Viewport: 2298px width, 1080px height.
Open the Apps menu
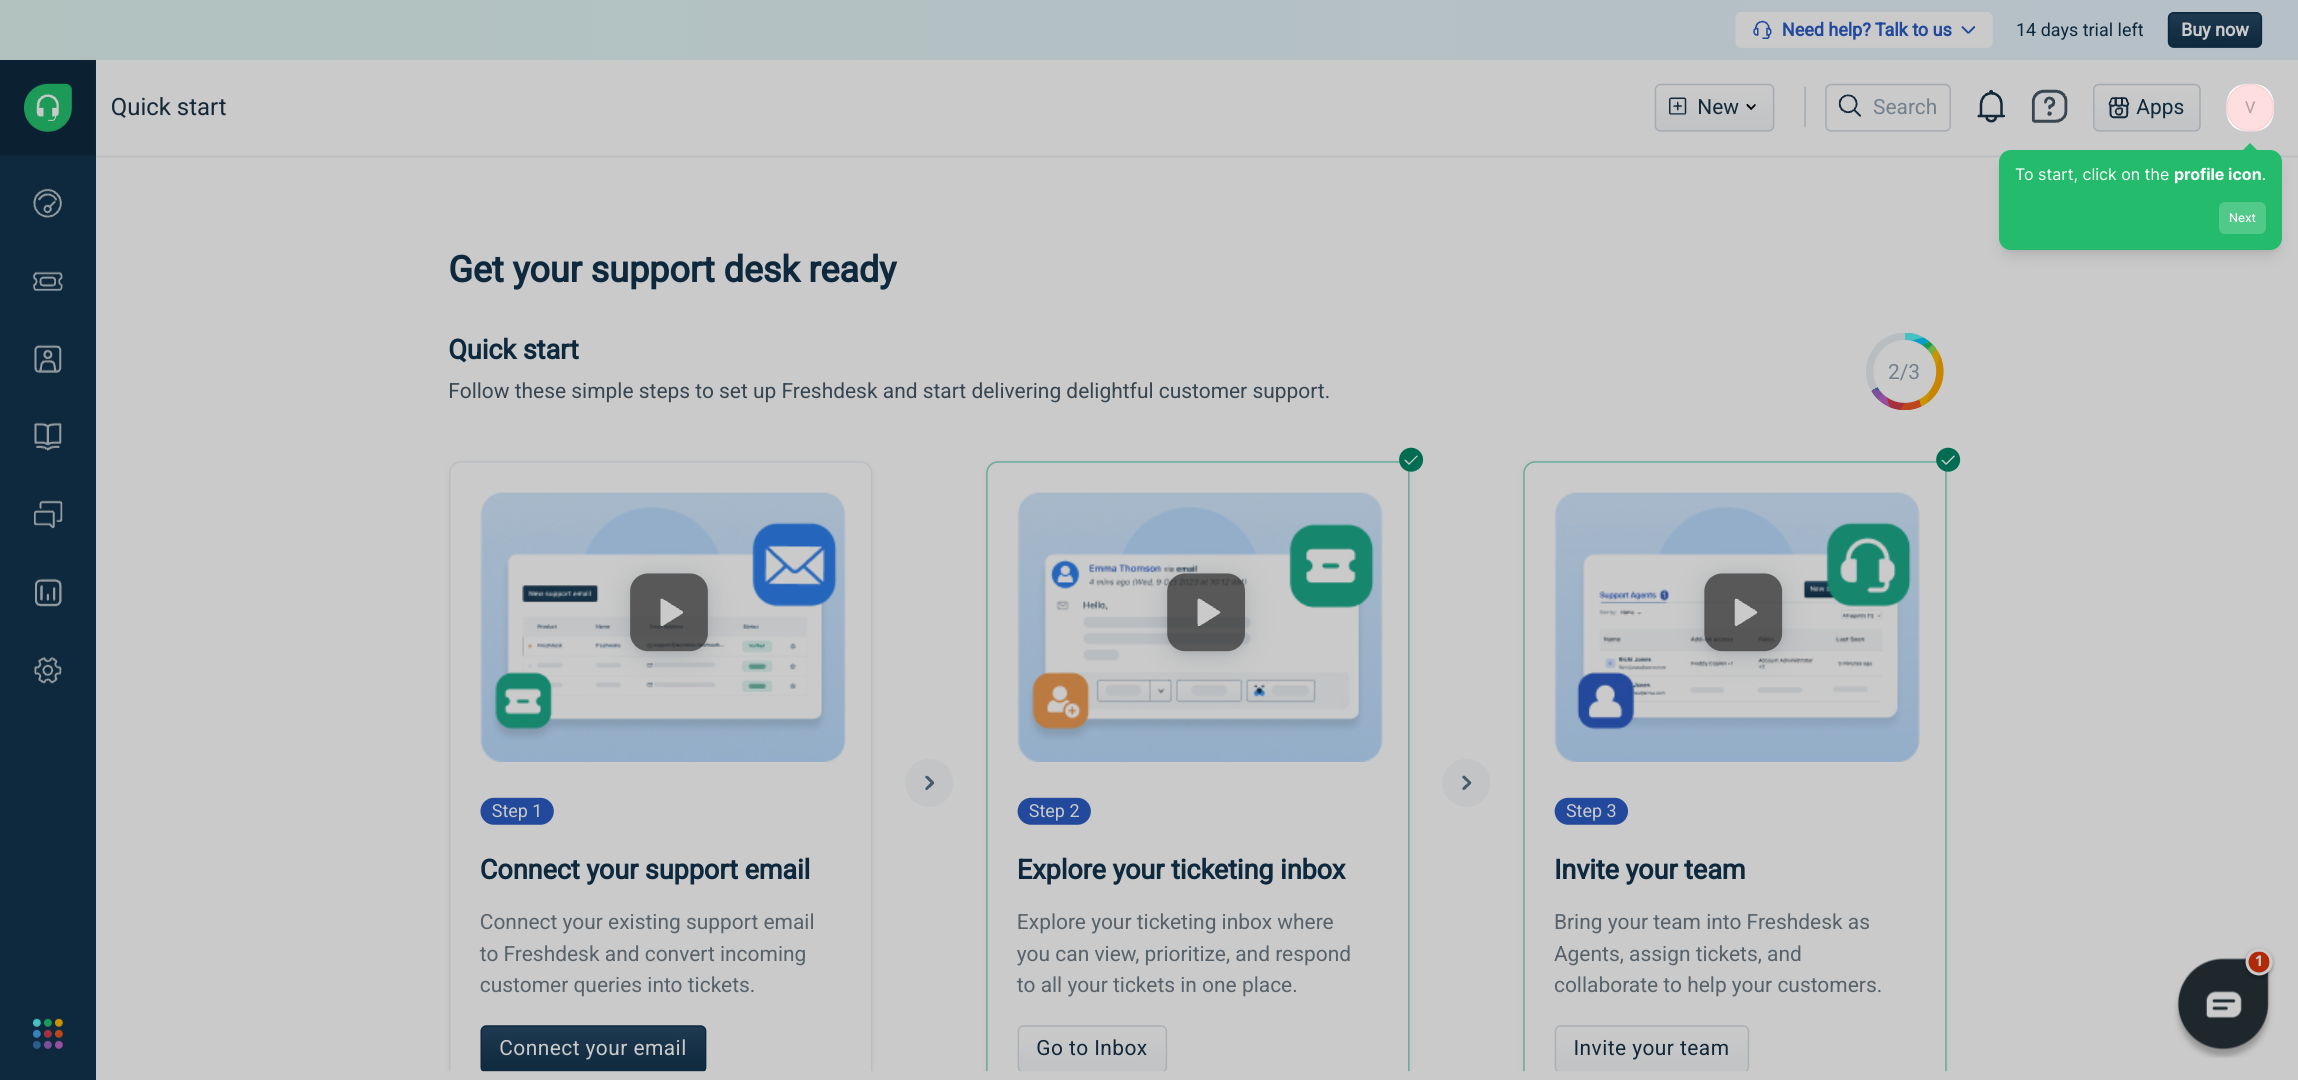tap(2146, 107)
